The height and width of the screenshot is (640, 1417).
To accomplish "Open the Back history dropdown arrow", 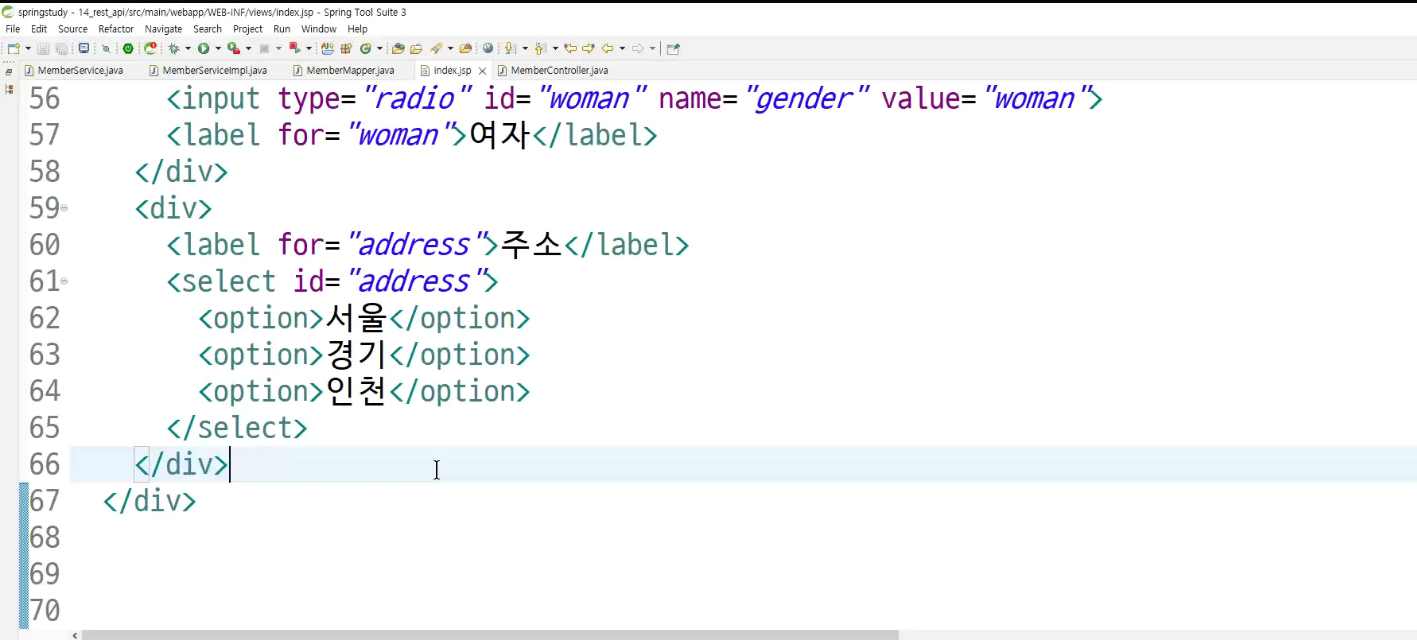I will tap(622, 48).
